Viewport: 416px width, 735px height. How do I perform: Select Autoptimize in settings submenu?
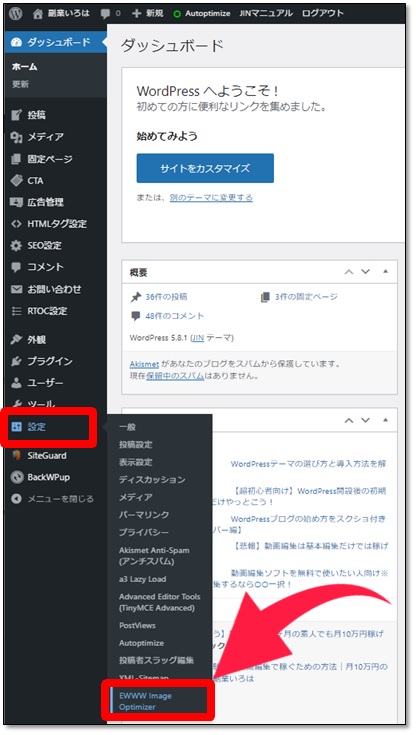[x=142, y=643]
